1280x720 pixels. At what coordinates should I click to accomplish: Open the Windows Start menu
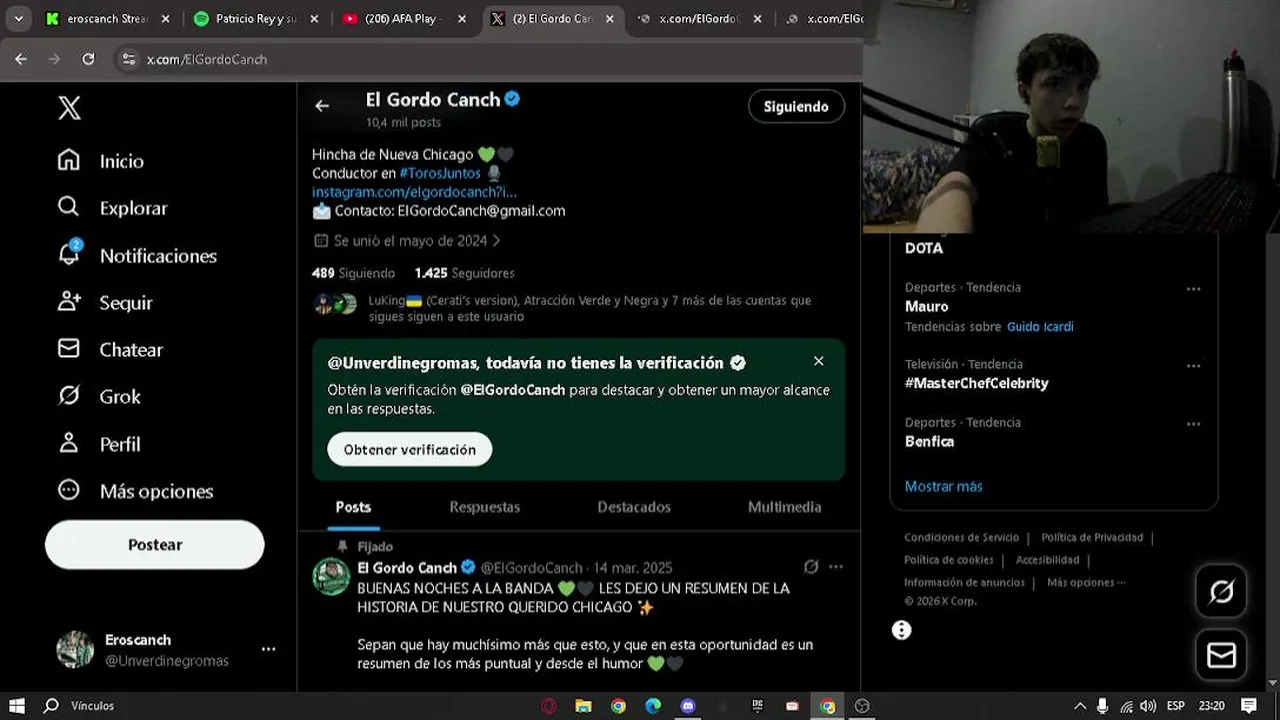[x=16, y=706]
